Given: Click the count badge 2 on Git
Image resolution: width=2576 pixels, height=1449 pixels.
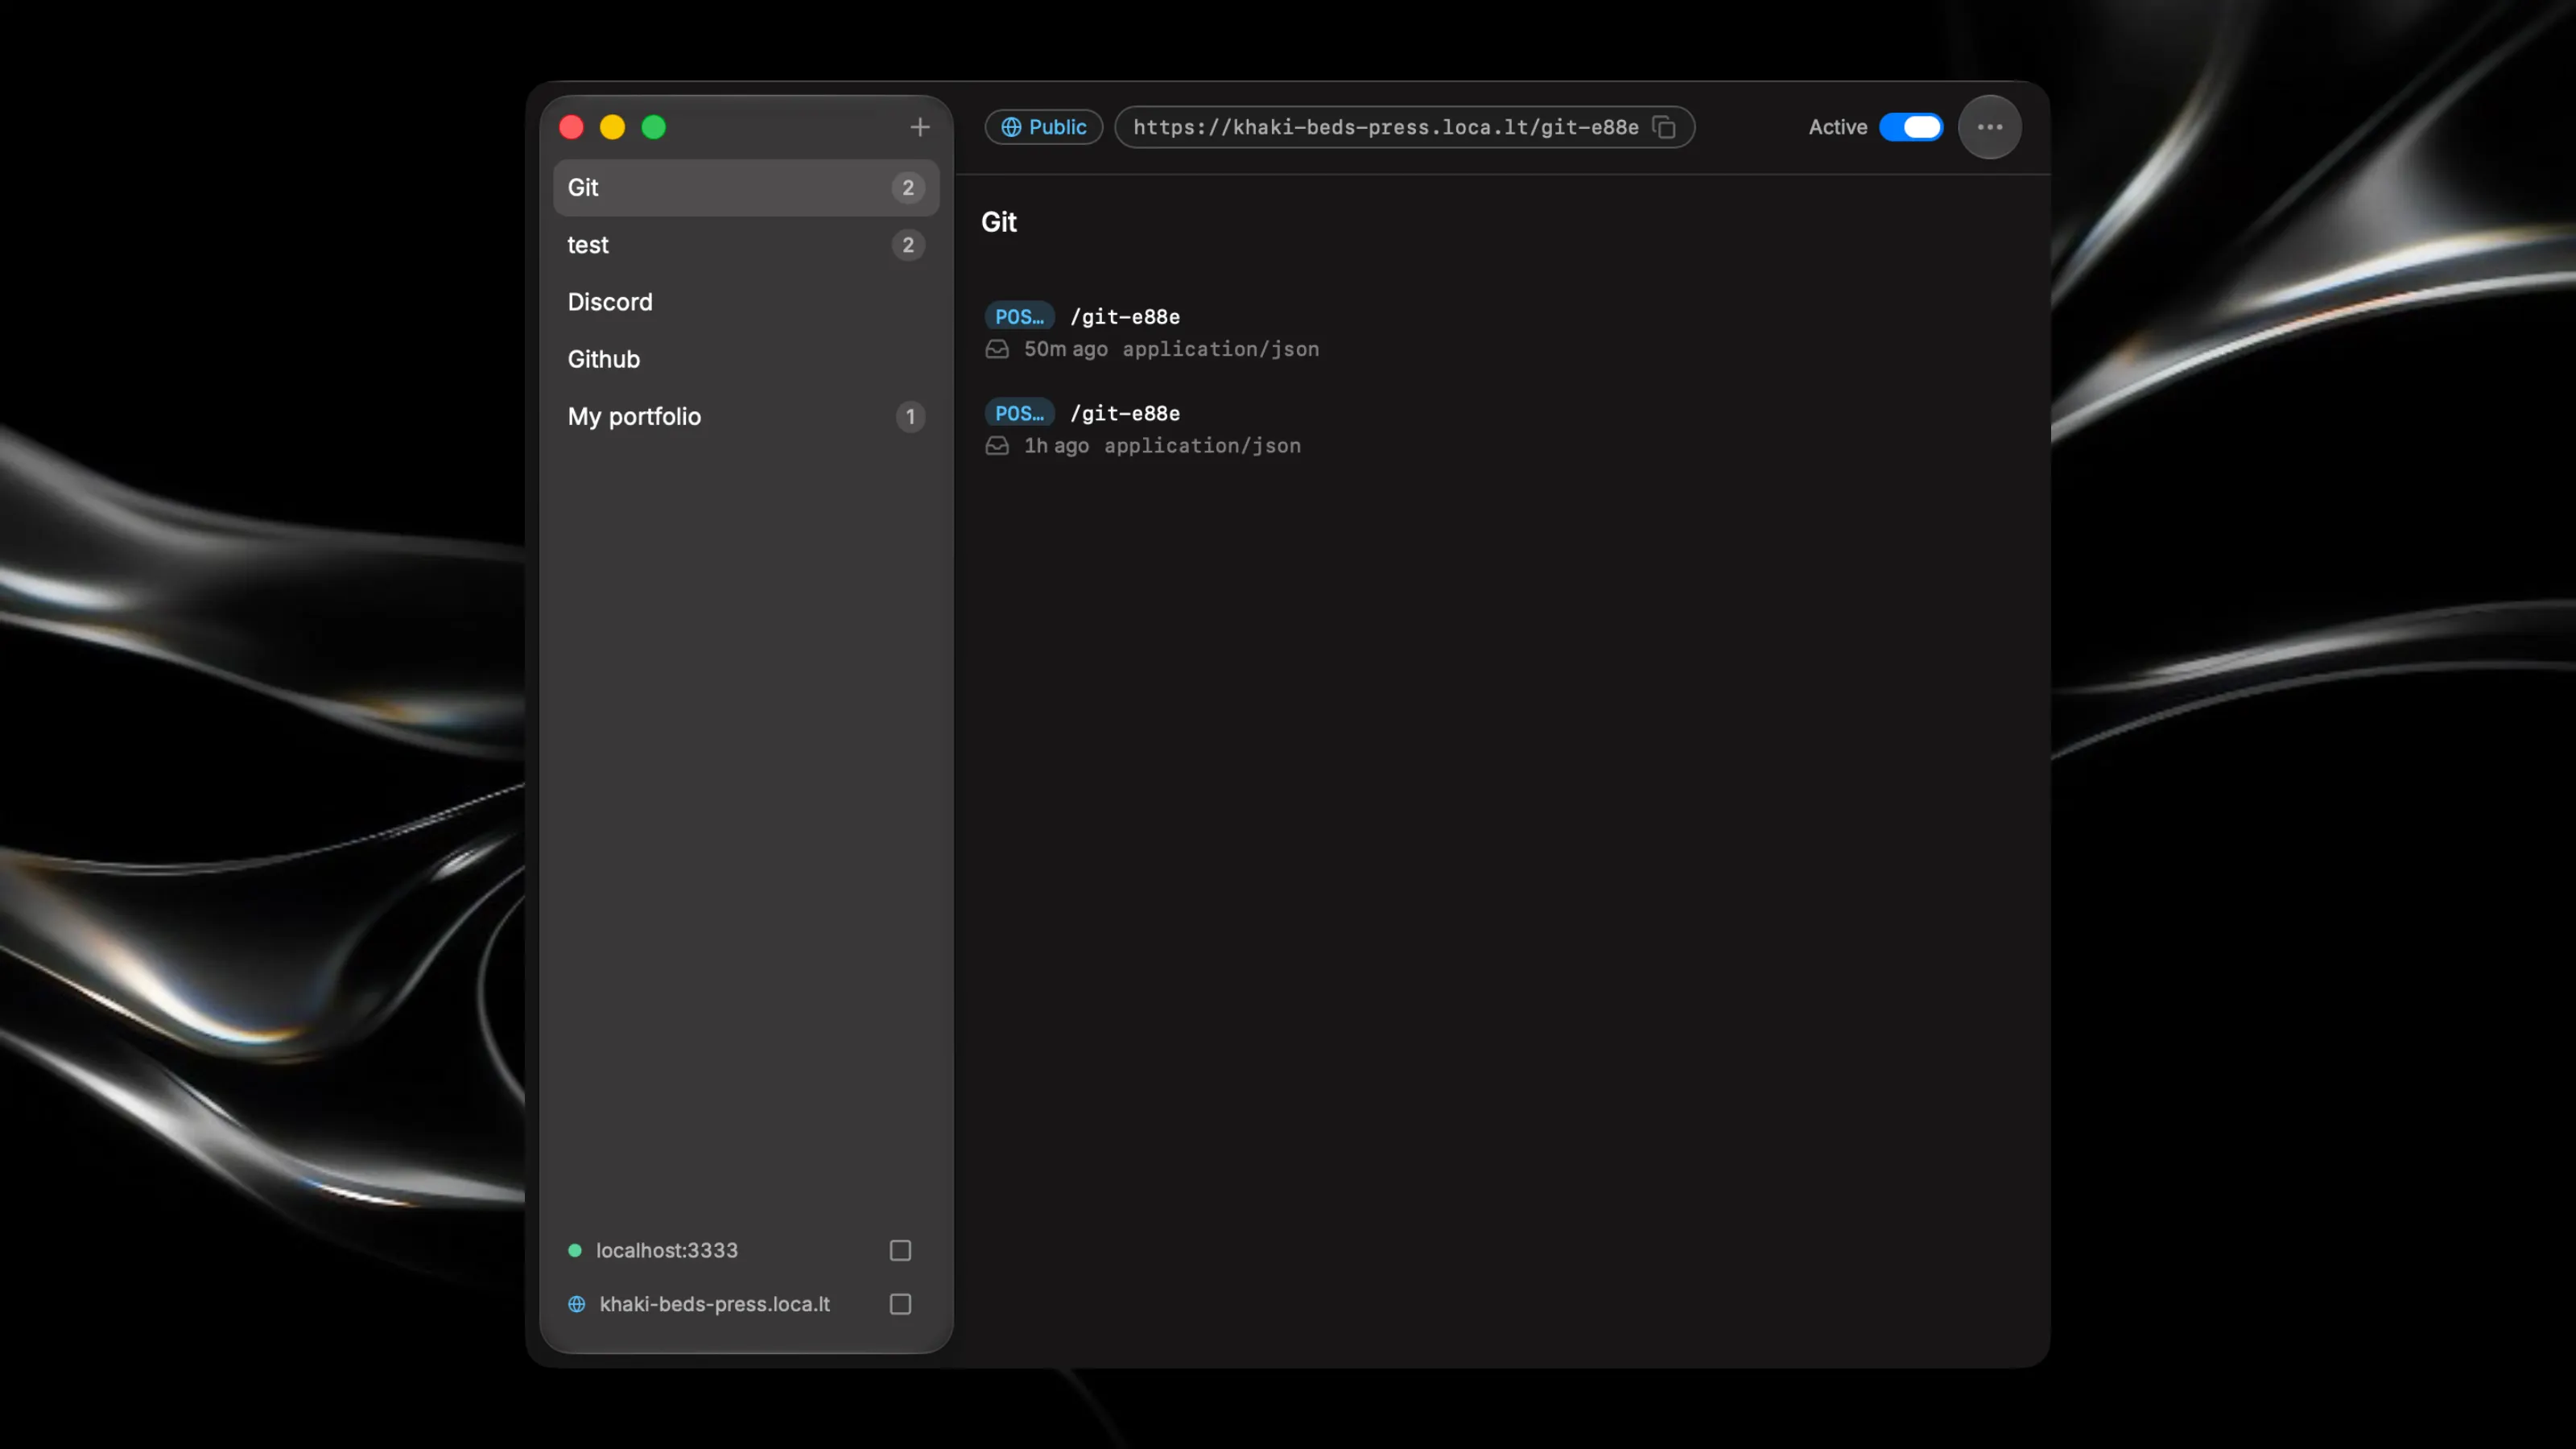Looking at the screenshot, I should coord(908,187).
